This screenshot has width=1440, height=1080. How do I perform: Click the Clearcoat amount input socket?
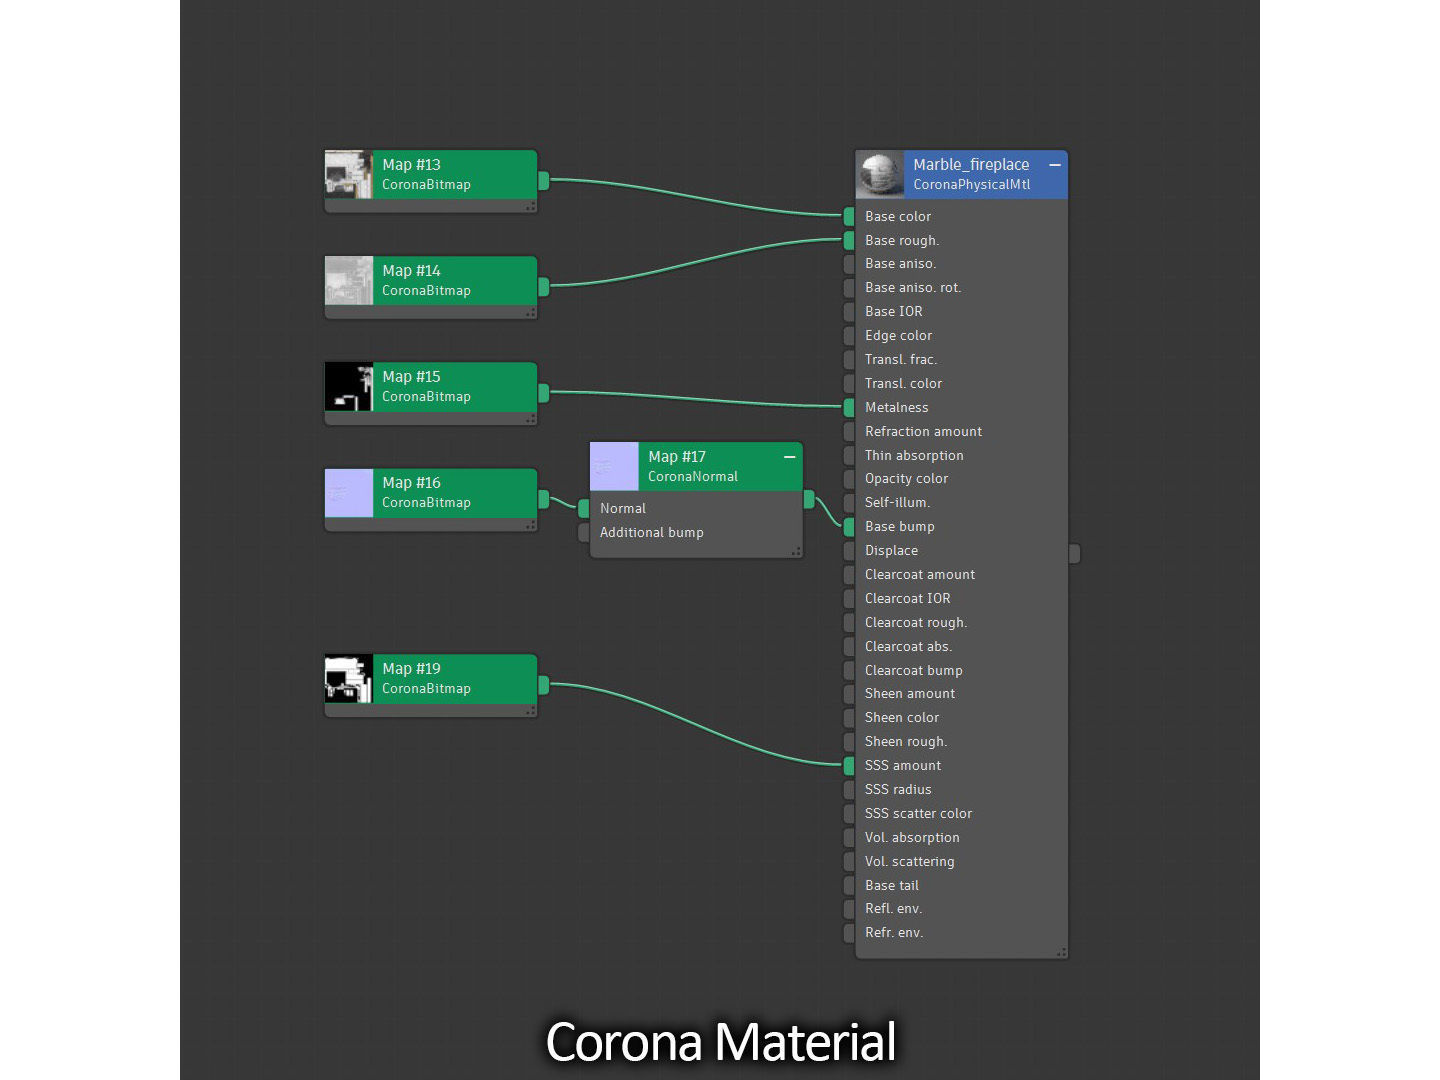849,575
